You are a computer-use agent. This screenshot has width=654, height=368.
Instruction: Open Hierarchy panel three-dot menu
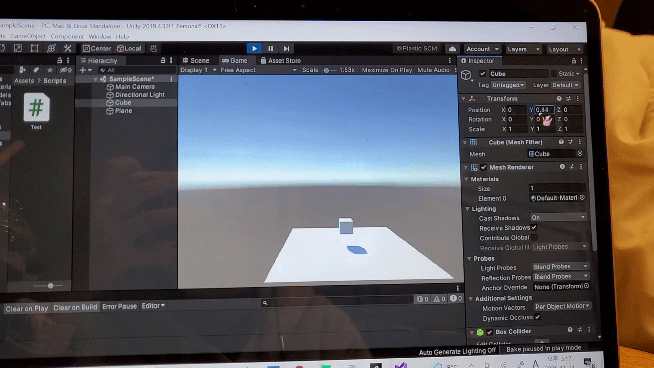(x=171, y=60)
